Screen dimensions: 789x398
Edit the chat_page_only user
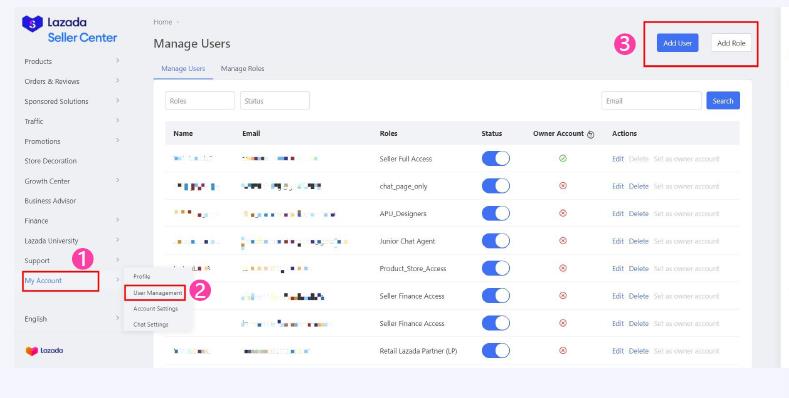click(618, 186)
